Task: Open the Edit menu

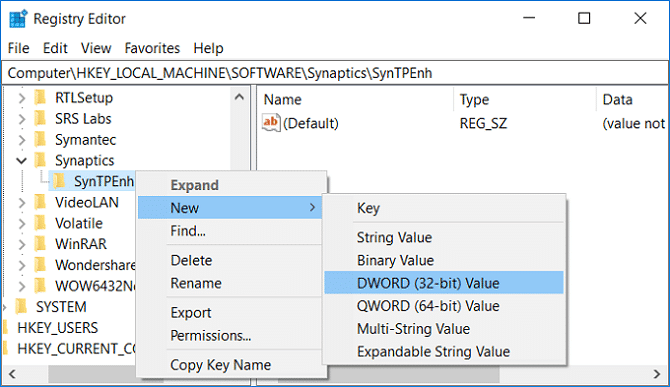Action: (55, 48)
